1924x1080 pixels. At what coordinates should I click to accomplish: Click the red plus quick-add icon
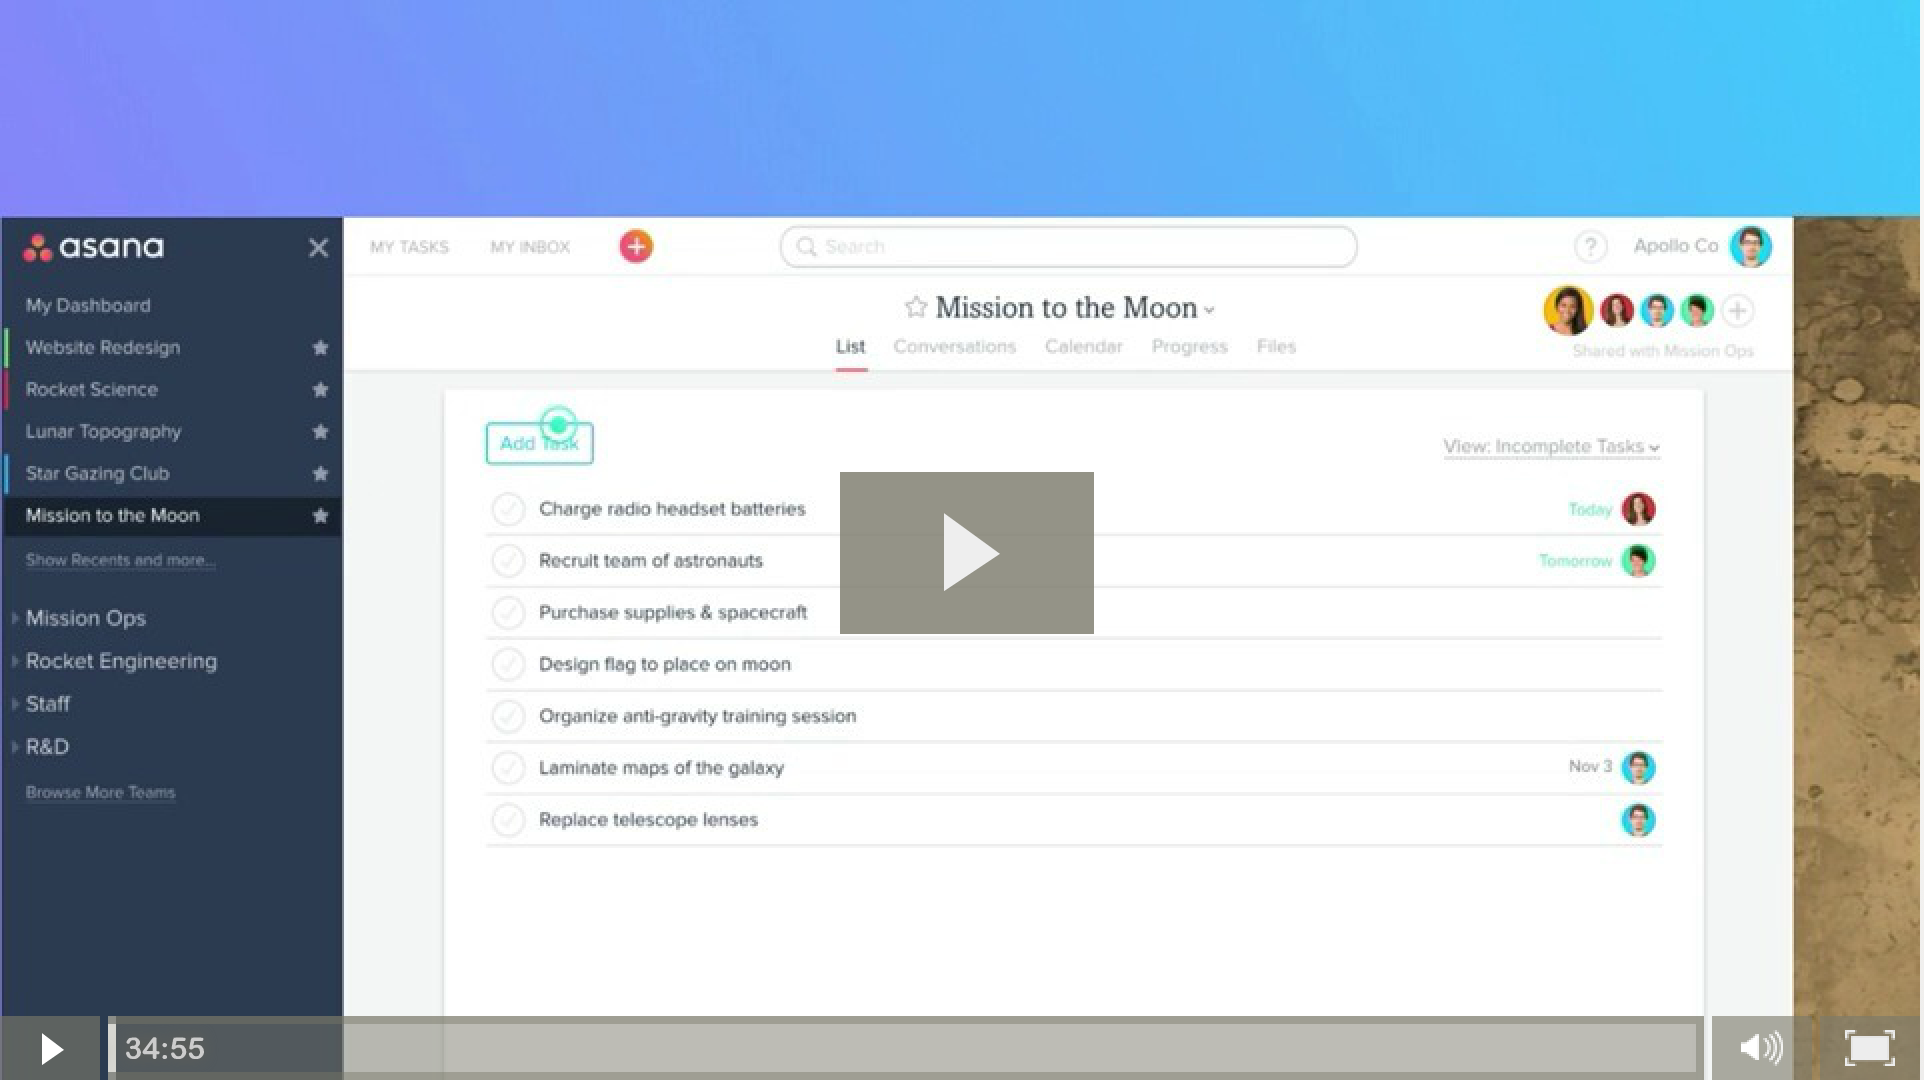click(x=636, y=246)
